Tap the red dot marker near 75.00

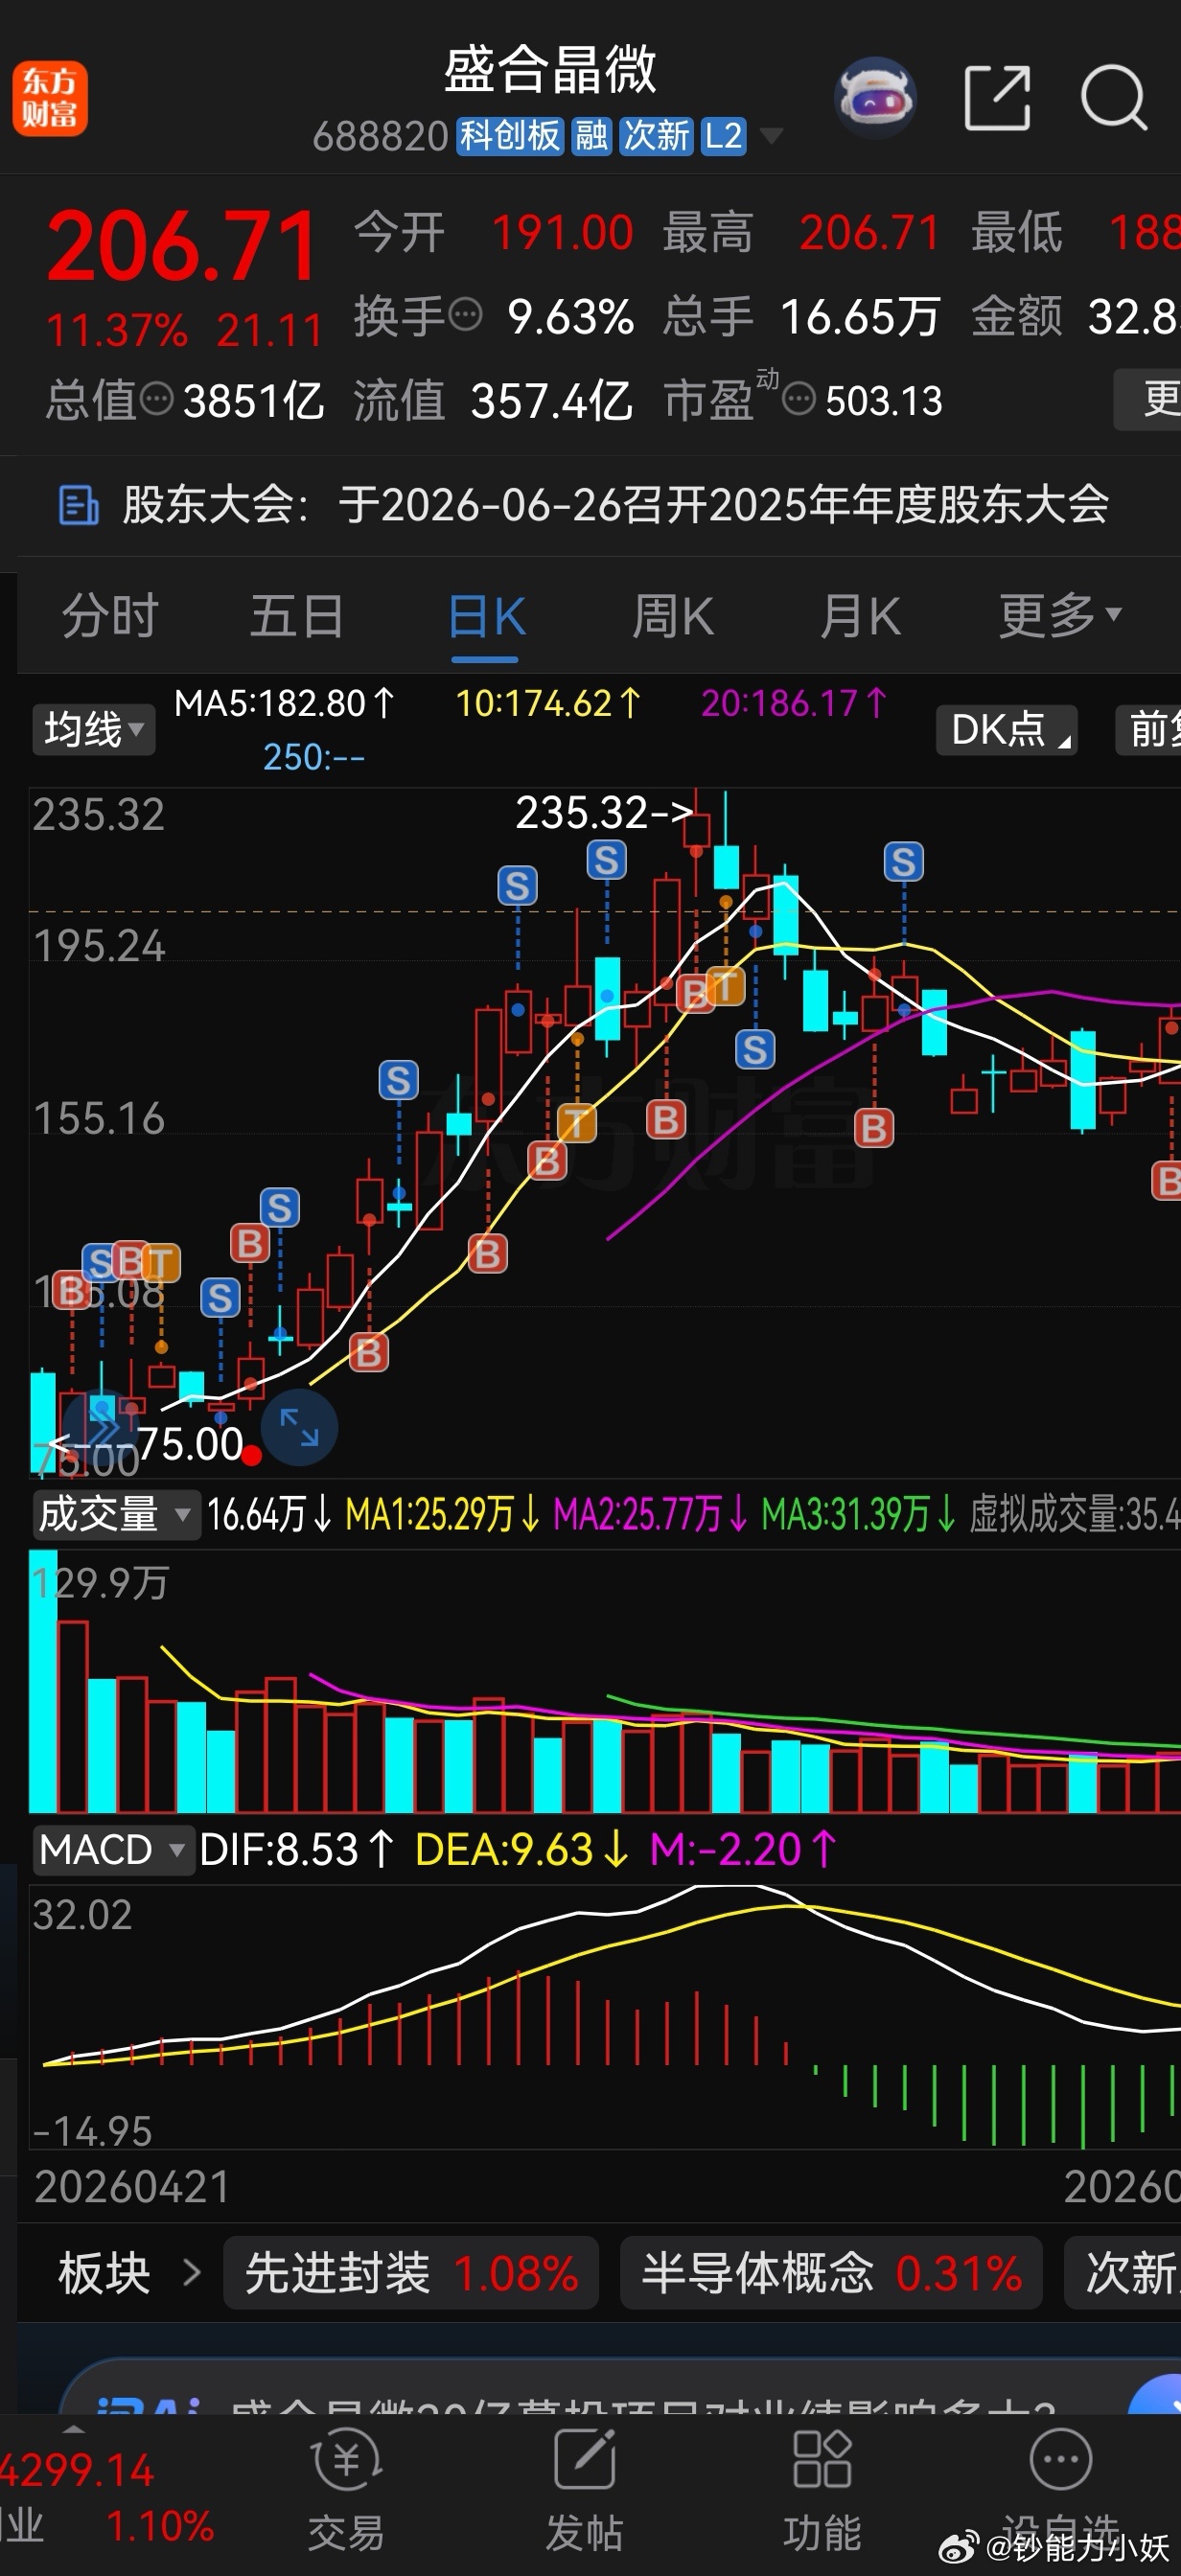252,1456
